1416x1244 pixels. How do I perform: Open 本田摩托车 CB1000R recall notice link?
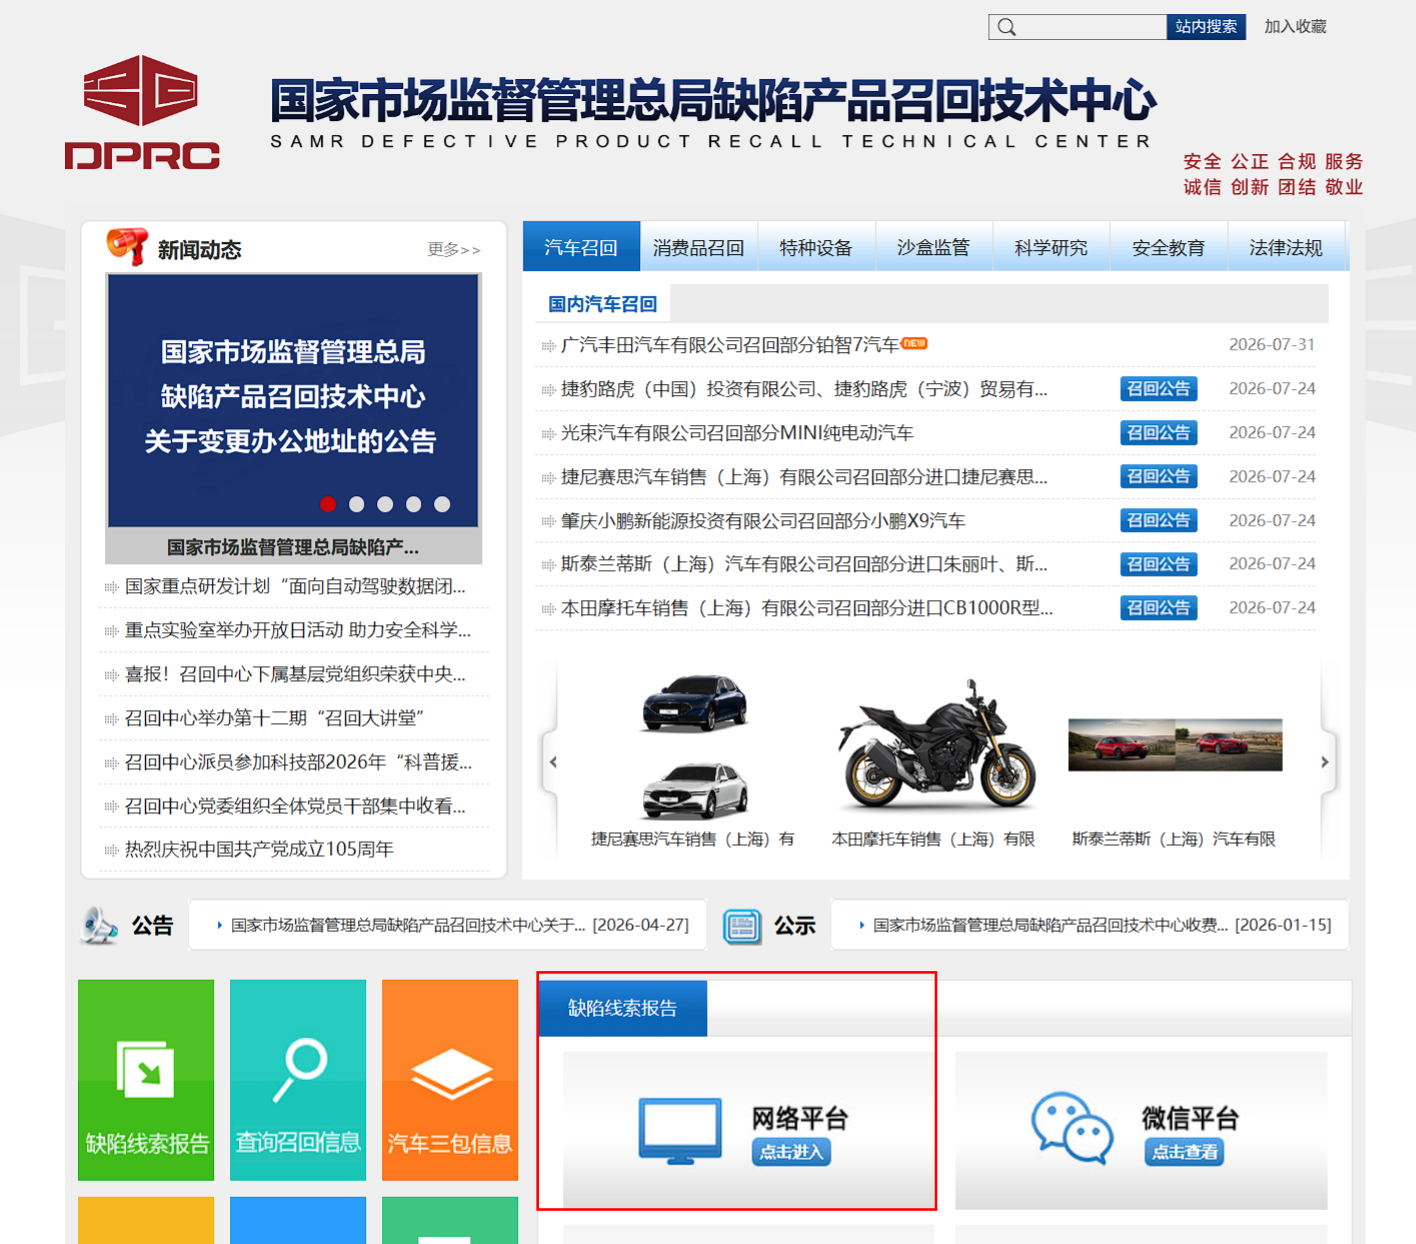[x=807, y=608]
